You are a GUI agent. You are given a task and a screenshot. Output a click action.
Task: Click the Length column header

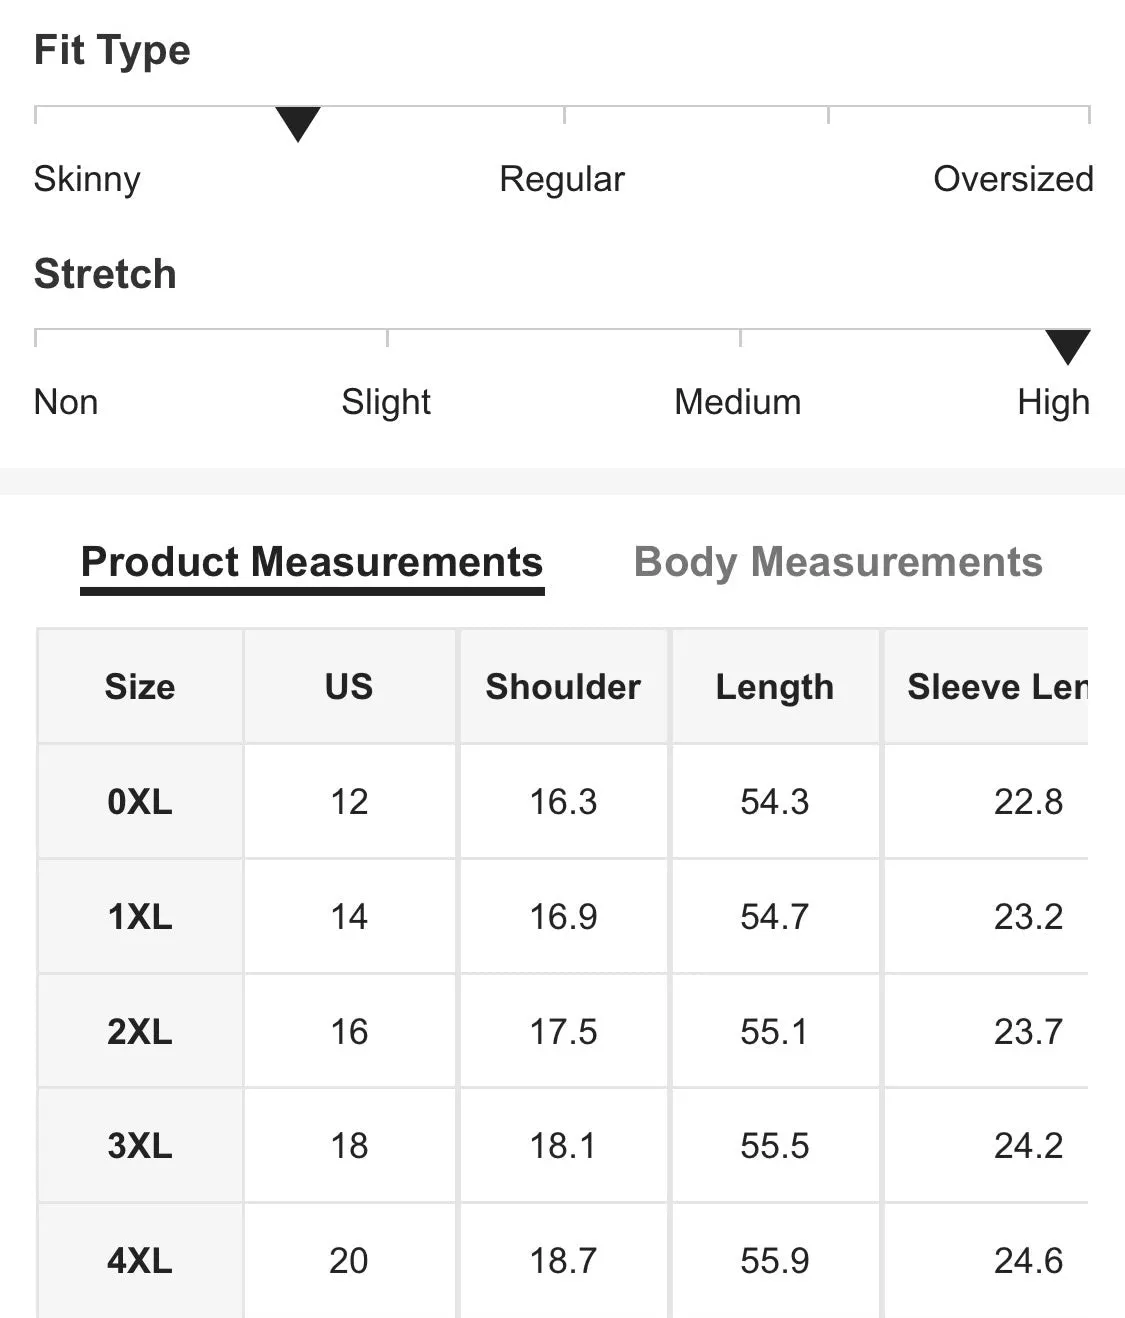click(x=775, y=687)
